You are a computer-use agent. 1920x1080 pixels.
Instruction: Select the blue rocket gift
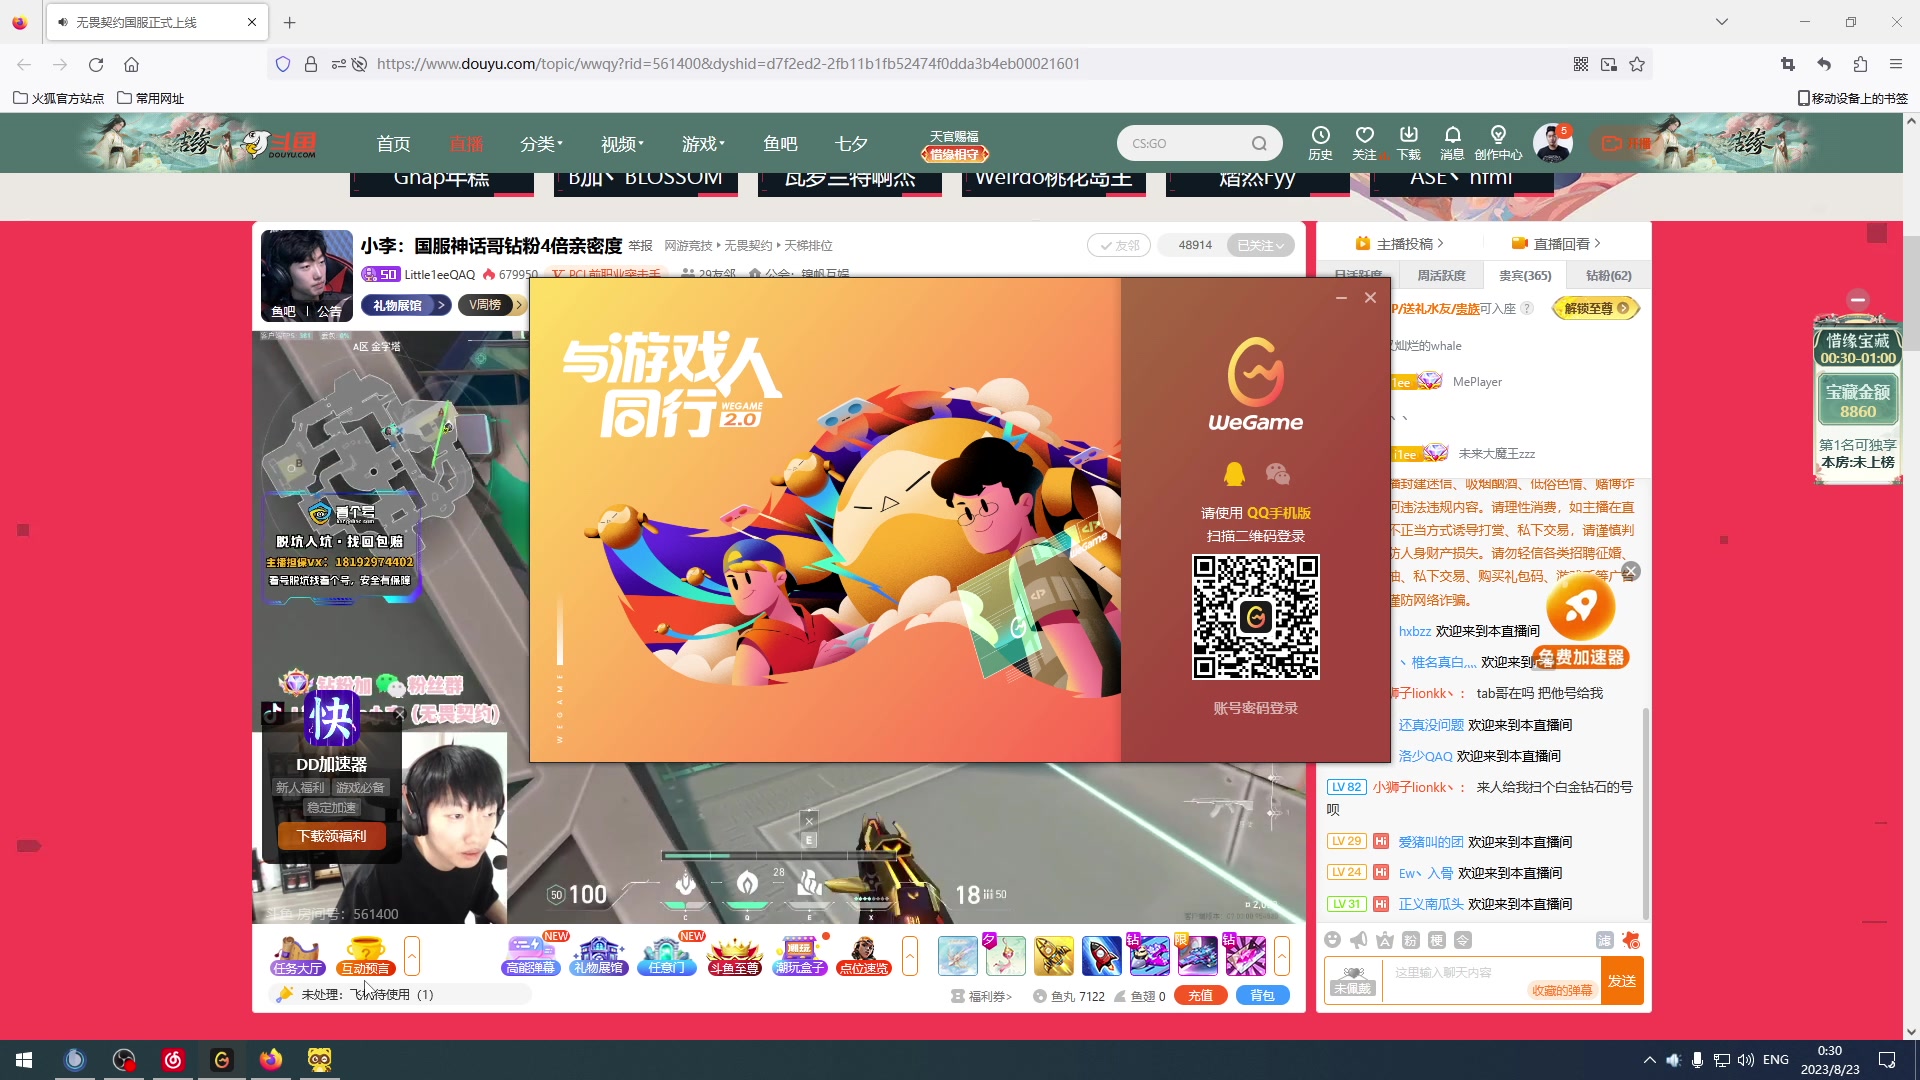(x=1102, y=956)
